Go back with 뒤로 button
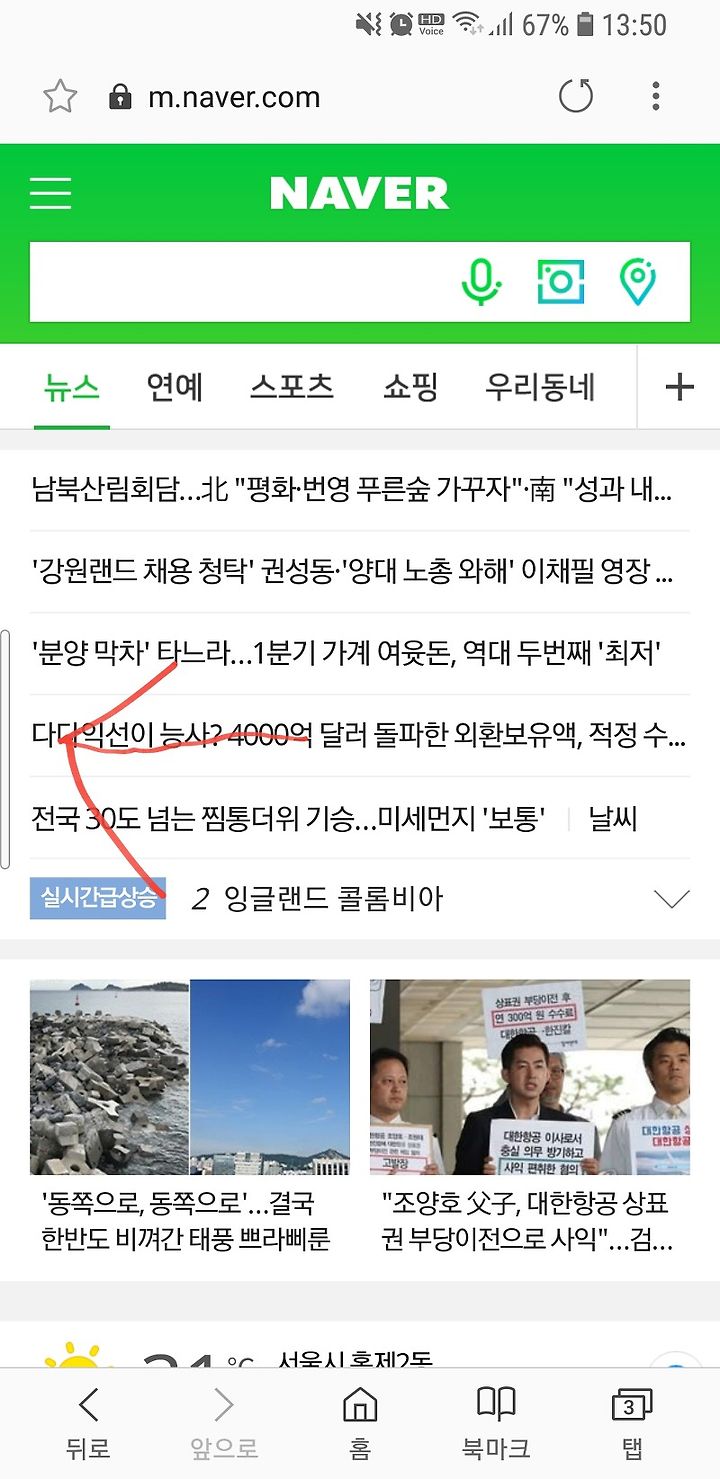Viewport: 720px width, 1479px height. pos(88,1422)
